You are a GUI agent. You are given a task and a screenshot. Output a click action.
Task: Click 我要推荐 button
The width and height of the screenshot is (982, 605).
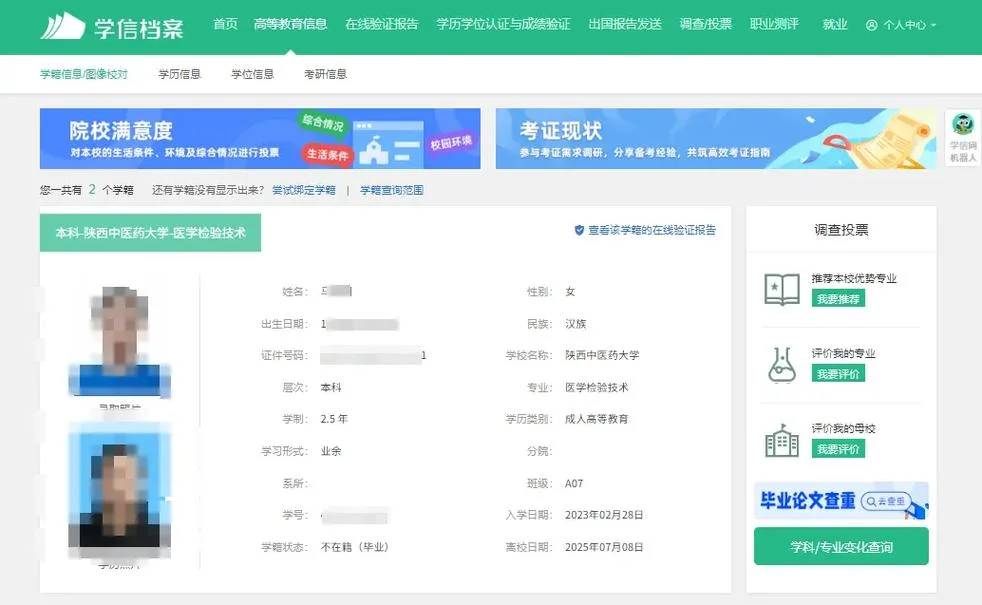[x=838, y=299]
